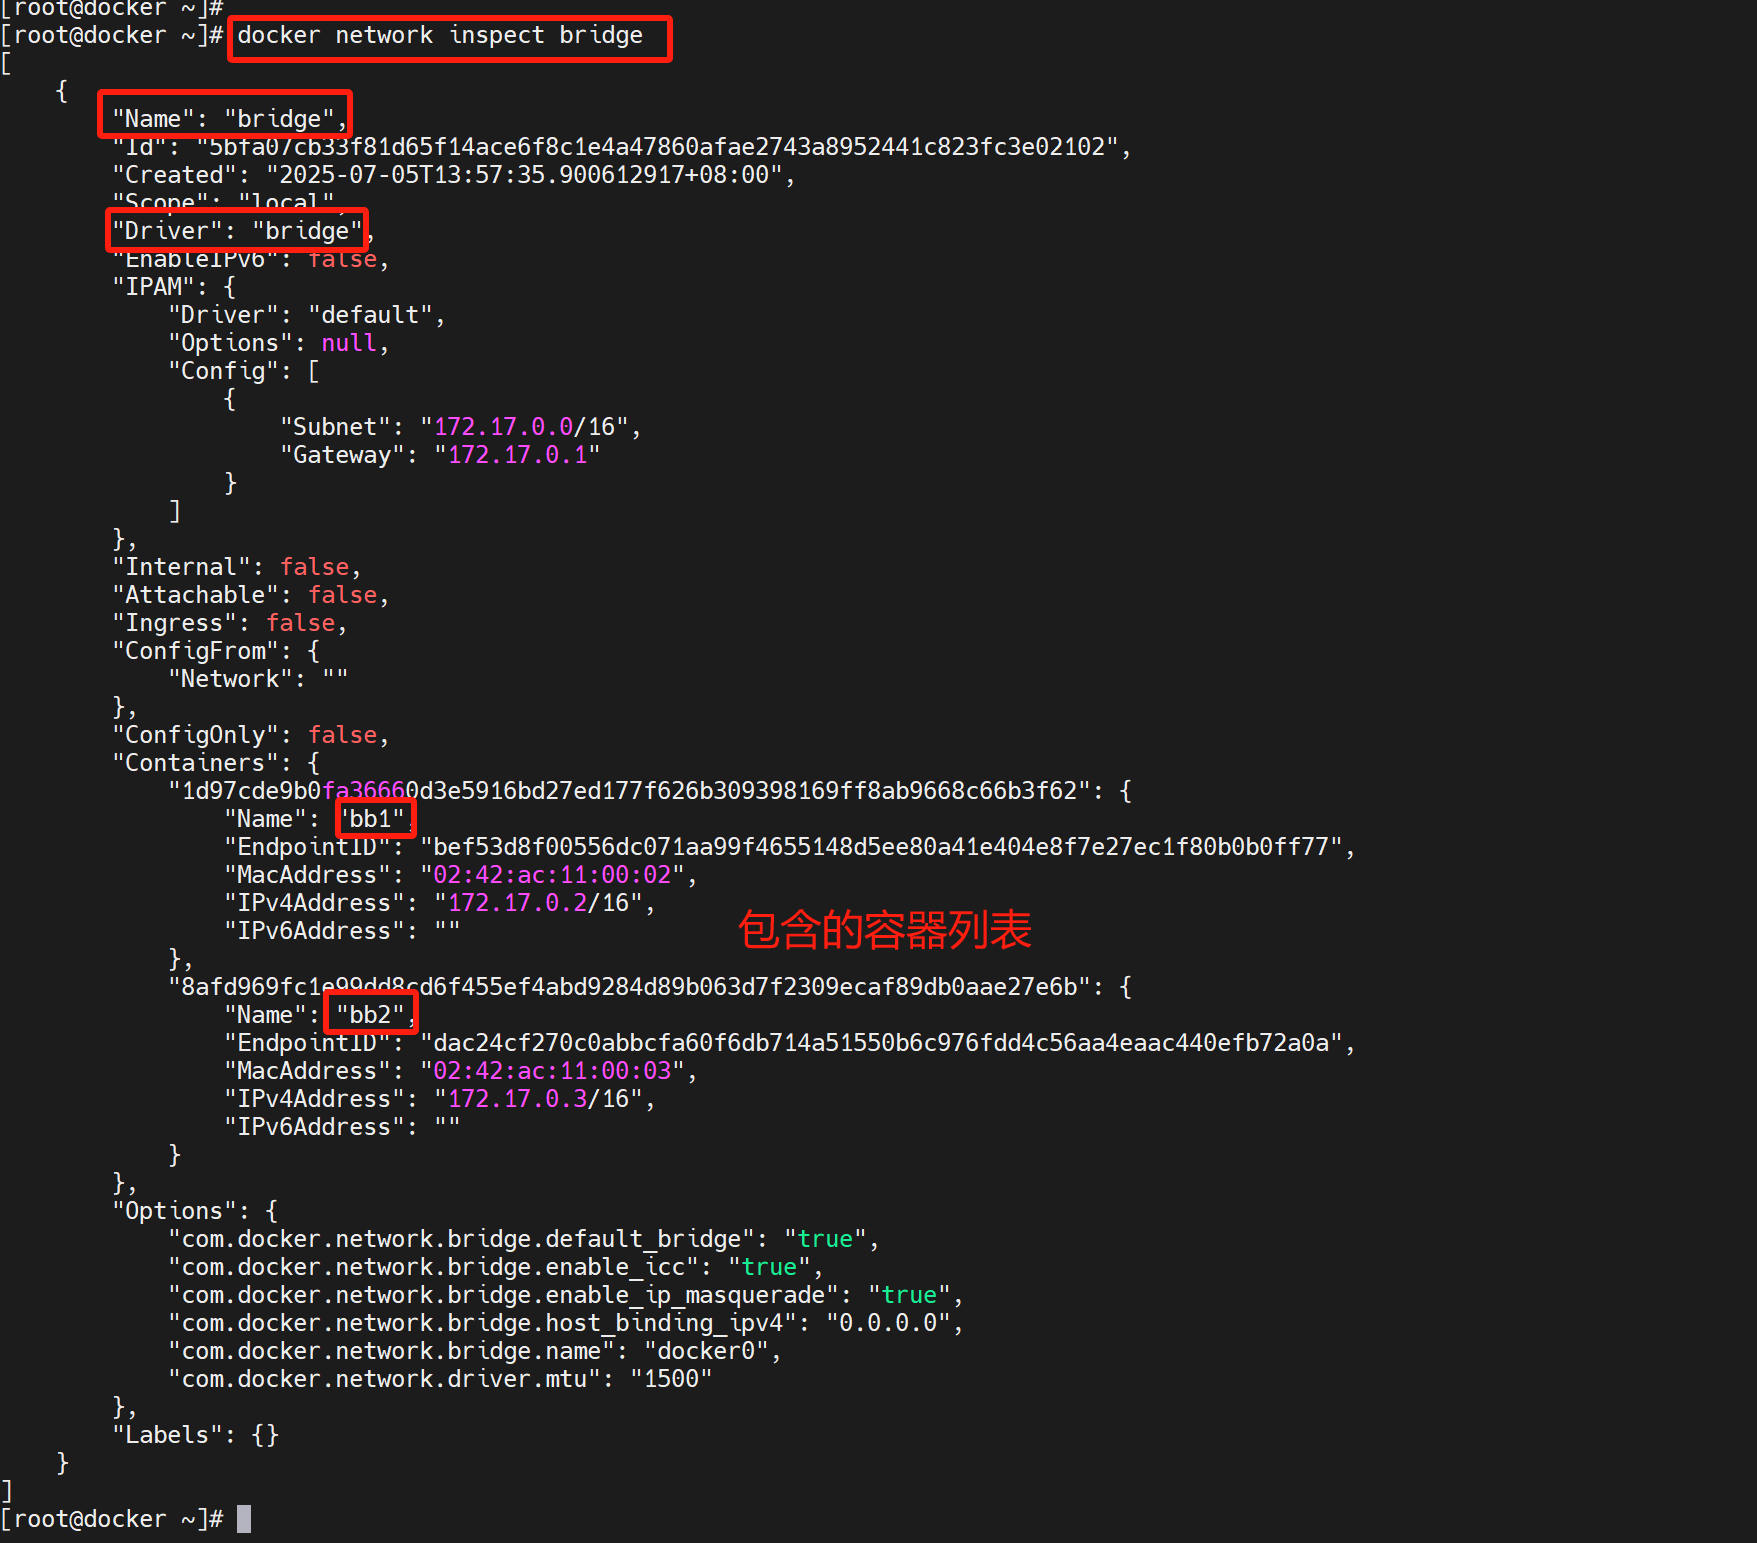
Task: Click the command "docker network inspect bridge"
Action: [x=440, y=36]
